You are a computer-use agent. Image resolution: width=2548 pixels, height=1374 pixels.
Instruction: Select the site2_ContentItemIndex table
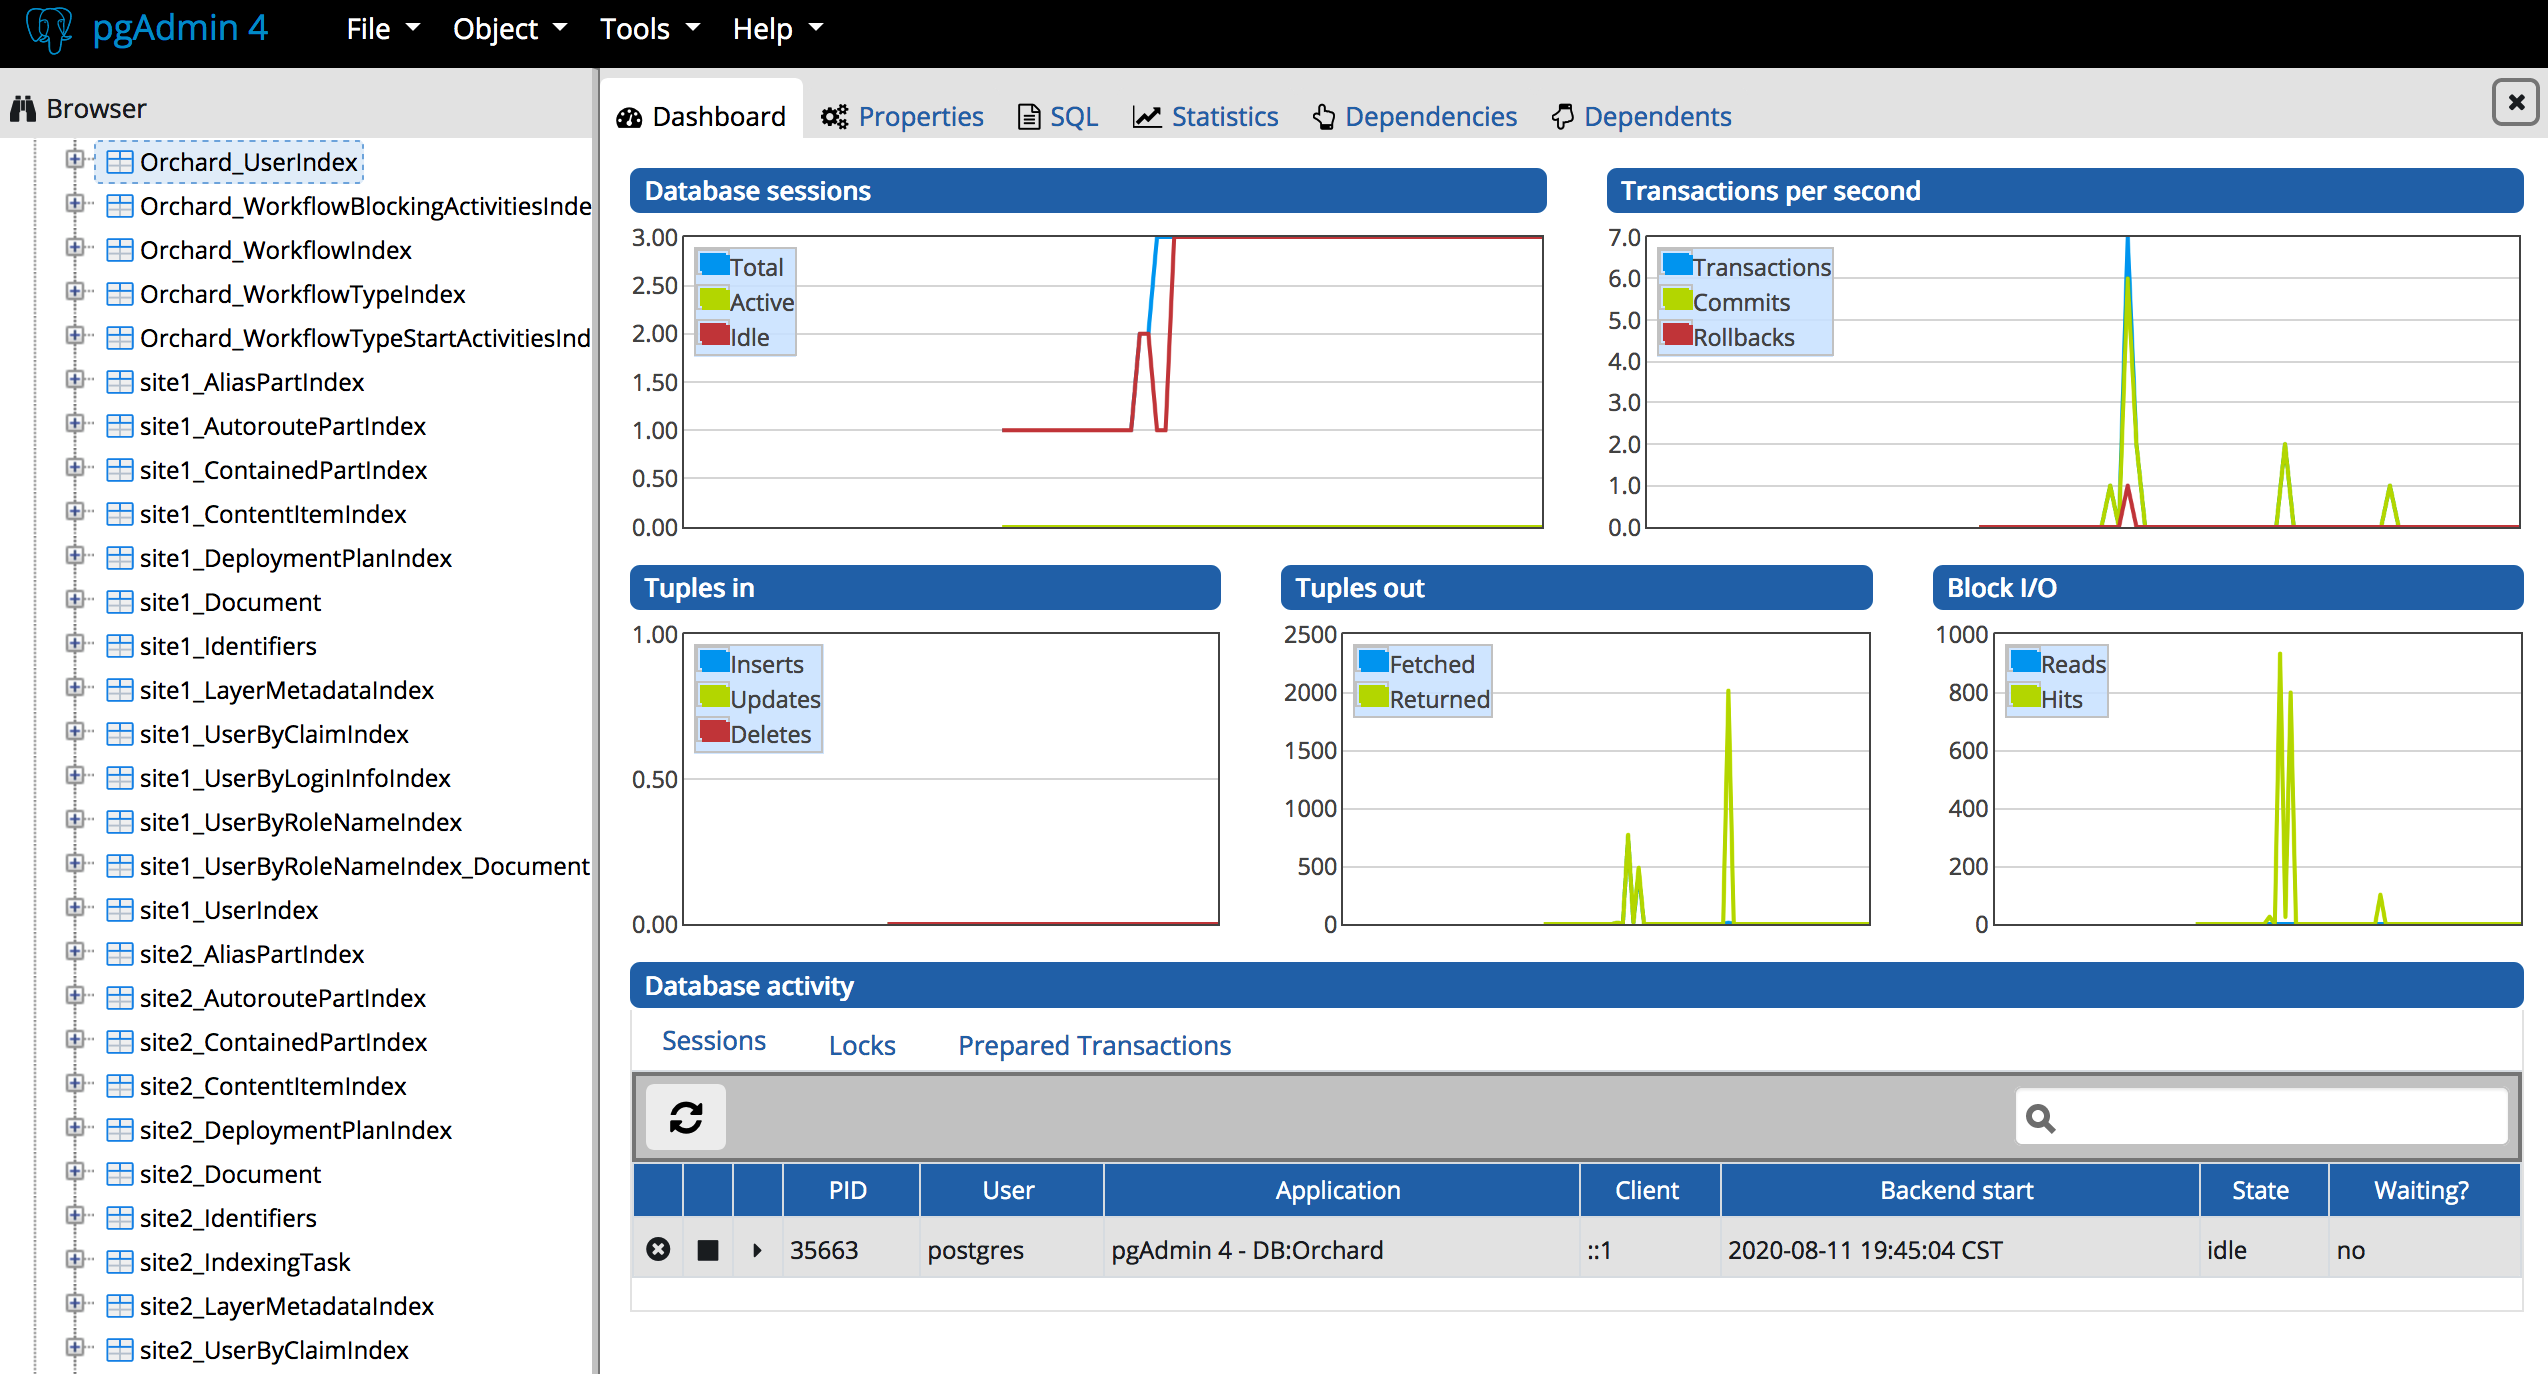272,1086
